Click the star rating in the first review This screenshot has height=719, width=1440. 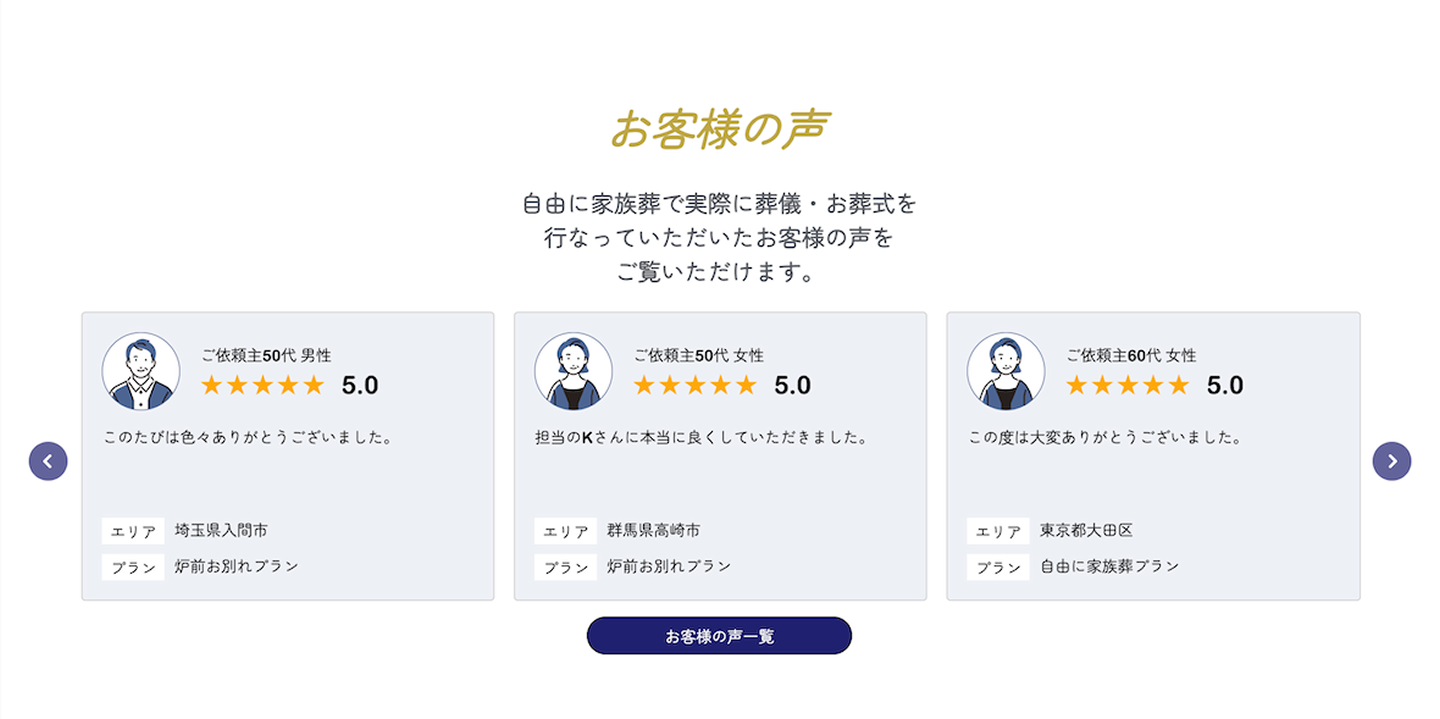click(x=263, y=385)
